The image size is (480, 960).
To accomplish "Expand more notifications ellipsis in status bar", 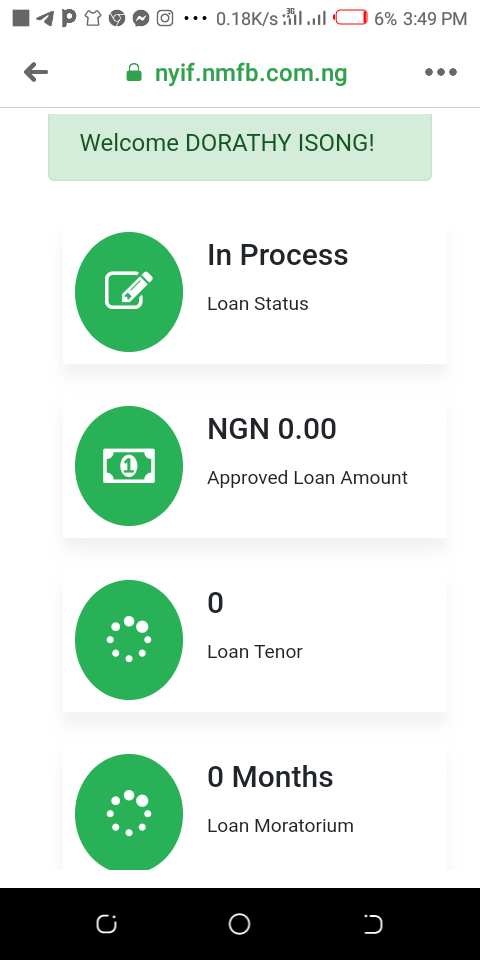I will pyautogui.click(x=195, y=19).
